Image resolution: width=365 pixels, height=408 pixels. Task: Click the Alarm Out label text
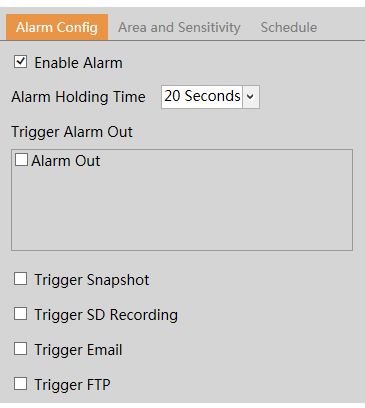click(x=66, y=161)
